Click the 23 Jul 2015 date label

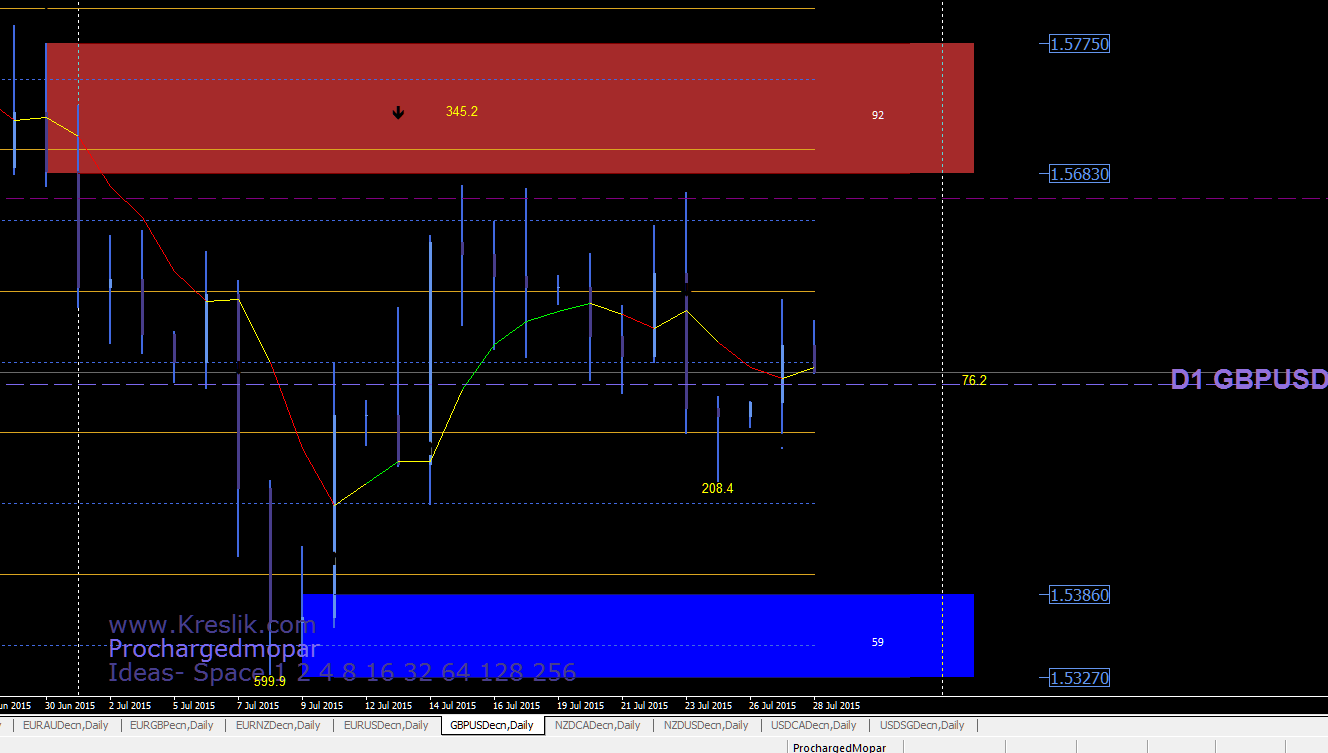click(x=708, y=705)
